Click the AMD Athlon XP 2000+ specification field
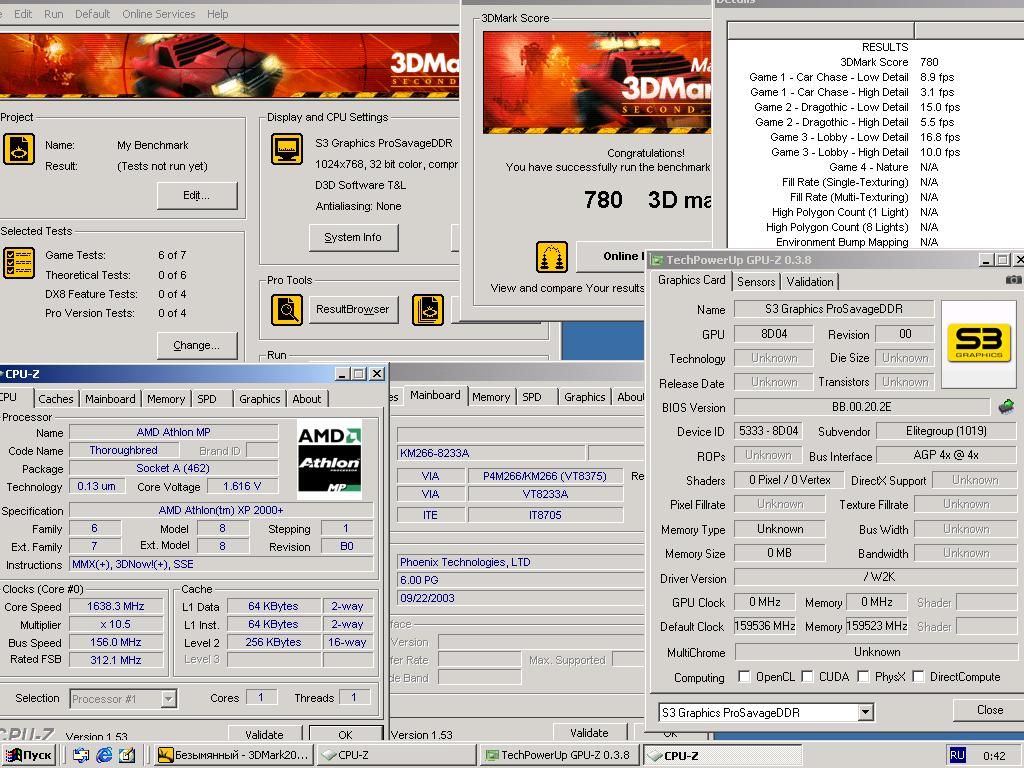Screen dimensions: 1024x768 point(221,510)
